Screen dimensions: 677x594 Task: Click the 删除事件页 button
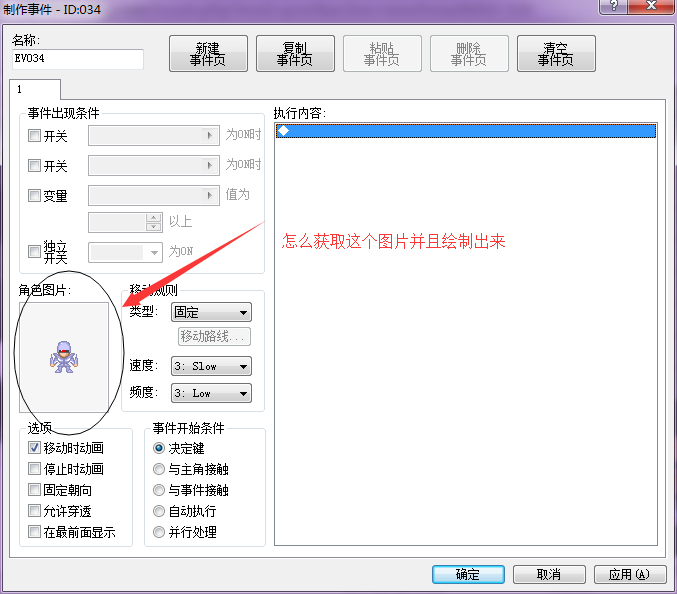(469, 54)
